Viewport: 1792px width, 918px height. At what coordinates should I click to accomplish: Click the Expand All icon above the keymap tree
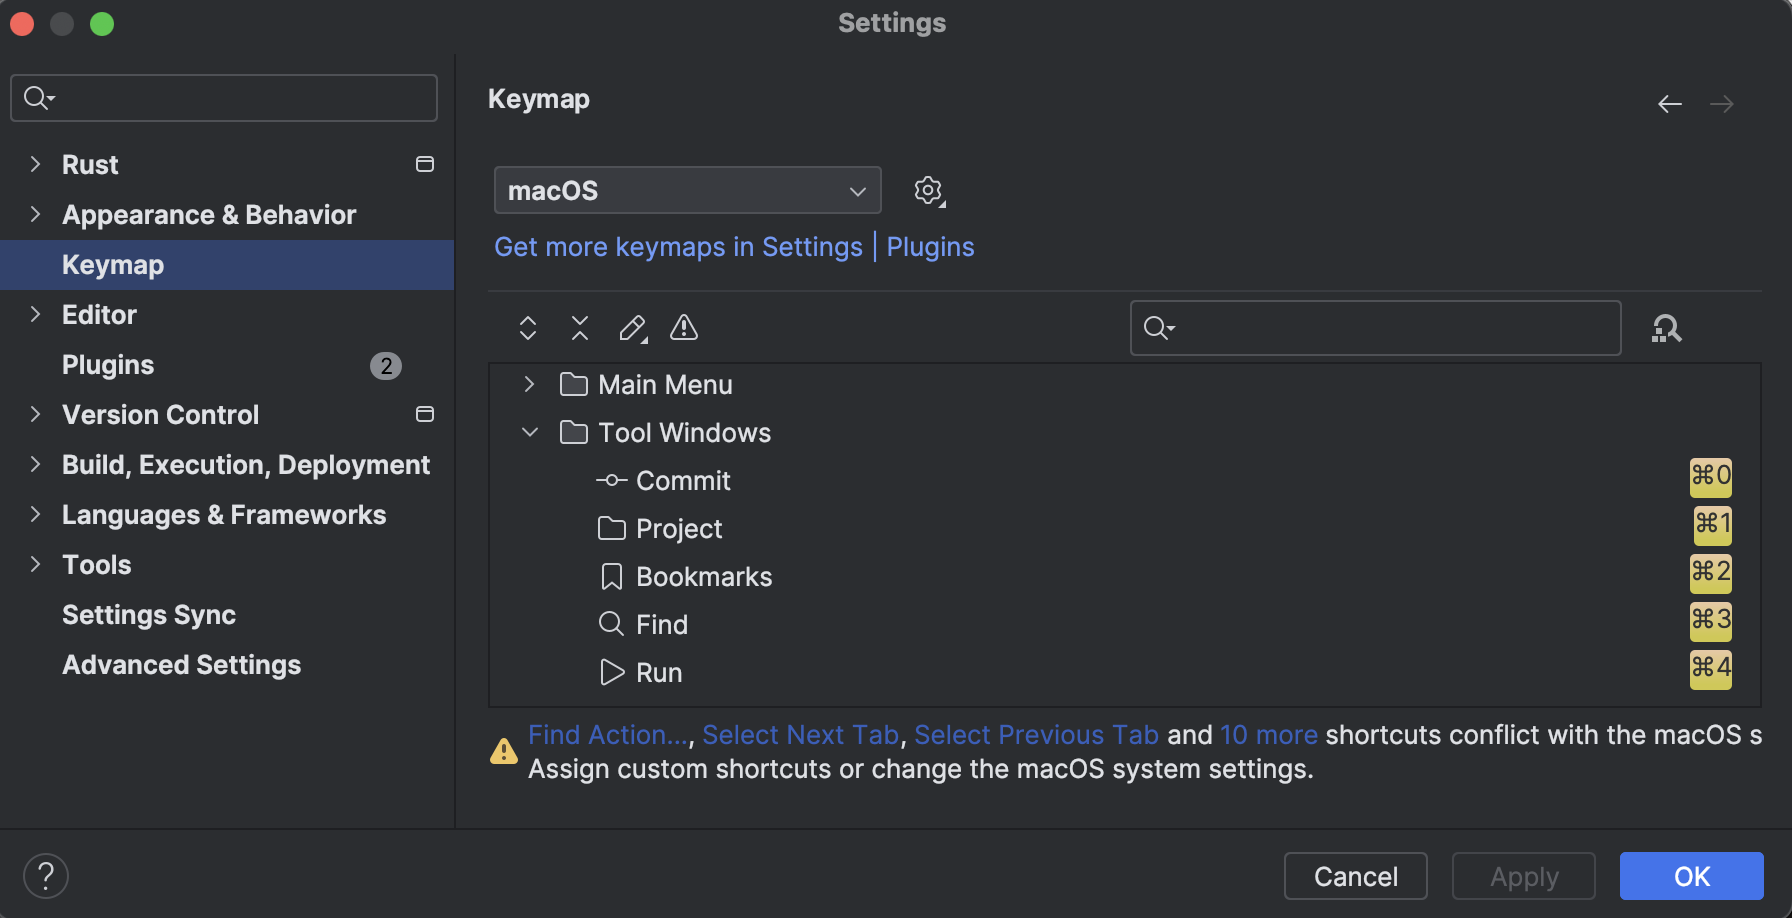coord(527,328)
